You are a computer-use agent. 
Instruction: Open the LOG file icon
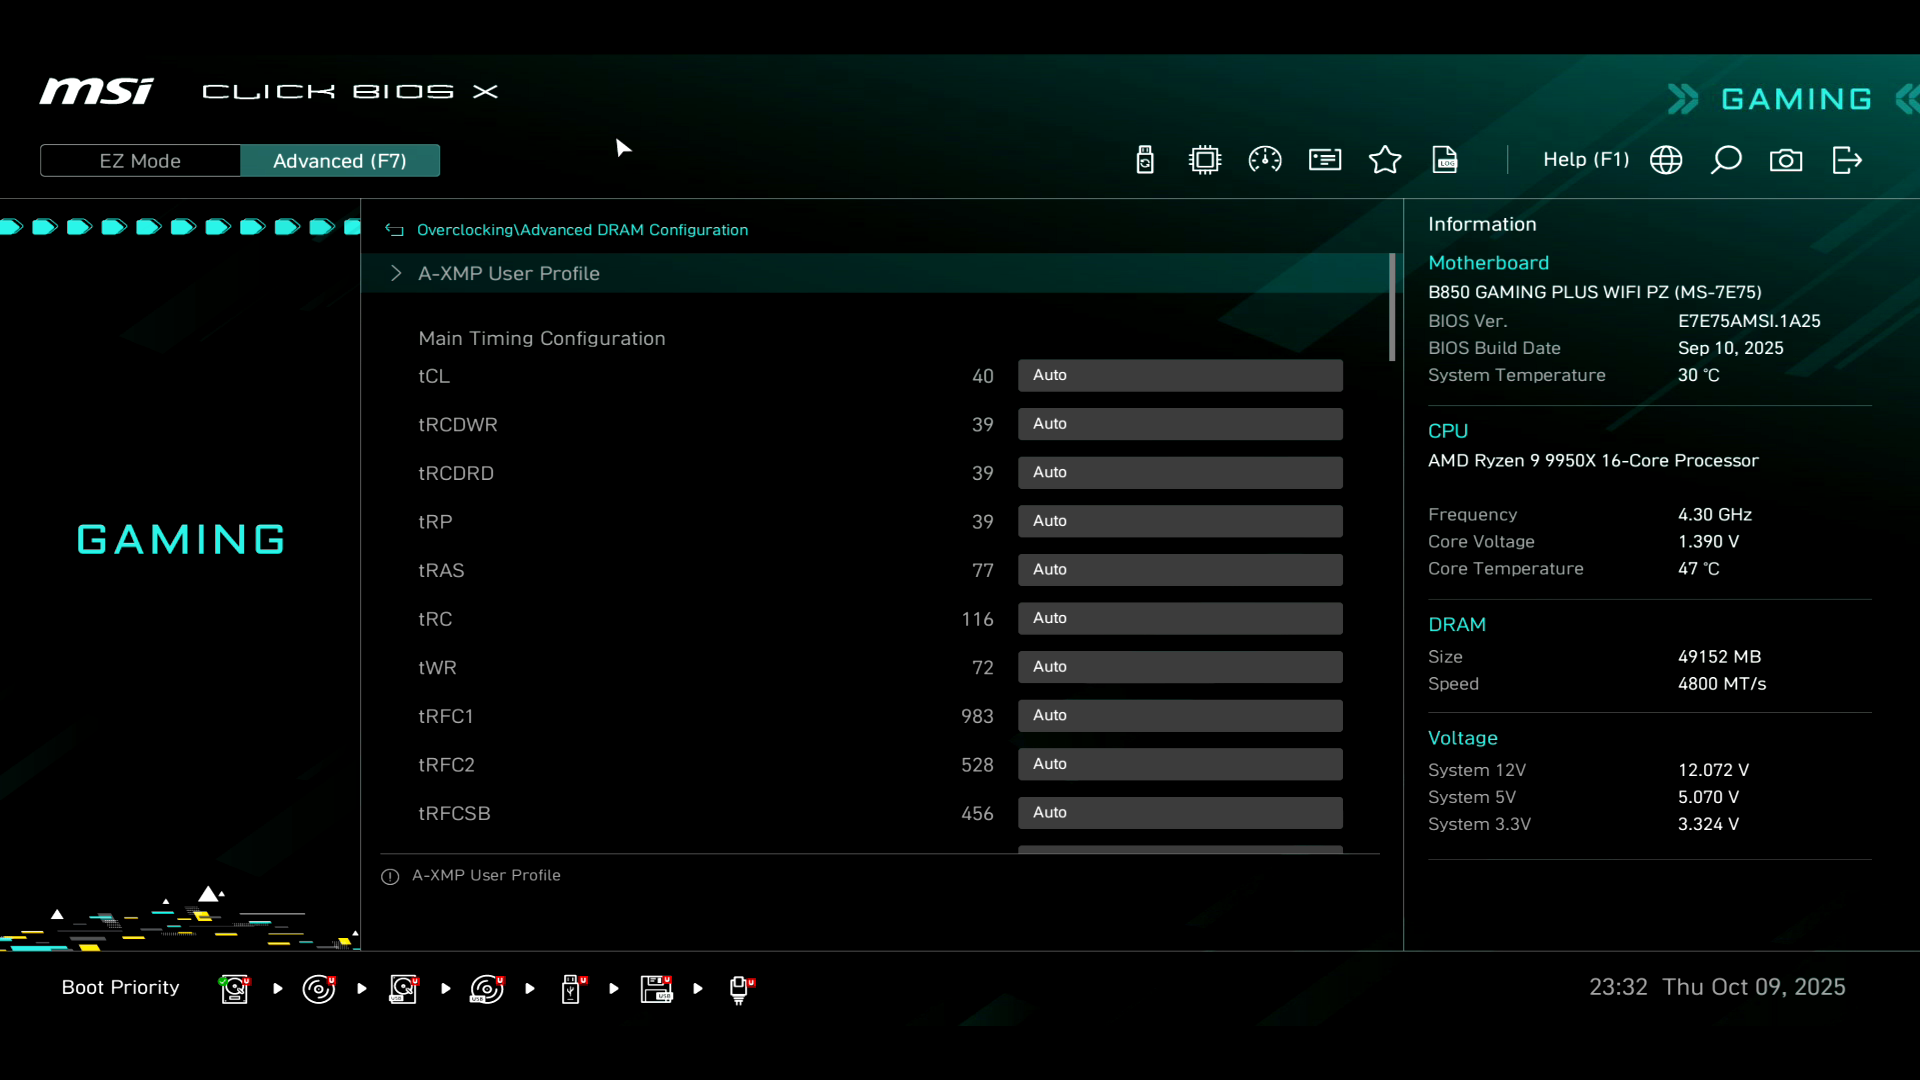click(1445, 160)
